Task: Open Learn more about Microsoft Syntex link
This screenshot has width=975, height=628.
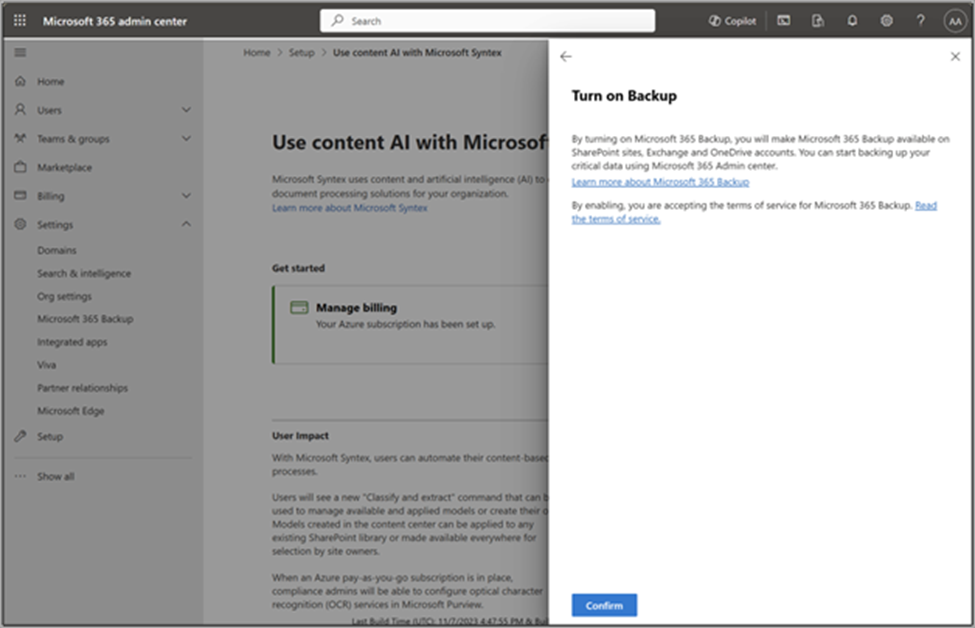Action: [x=349, y=208]
